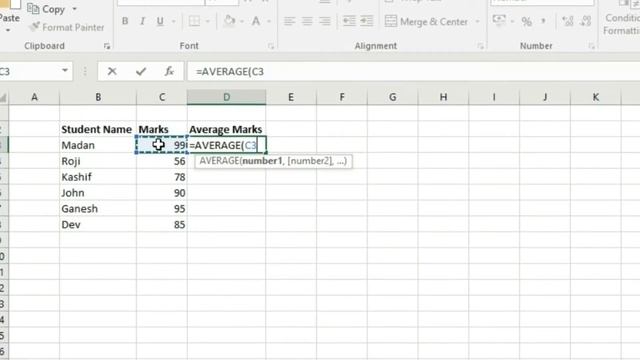Click the Select All corner triangle
Image resolution: width=640 pixels, height=360 pixels.
point(4,97)
